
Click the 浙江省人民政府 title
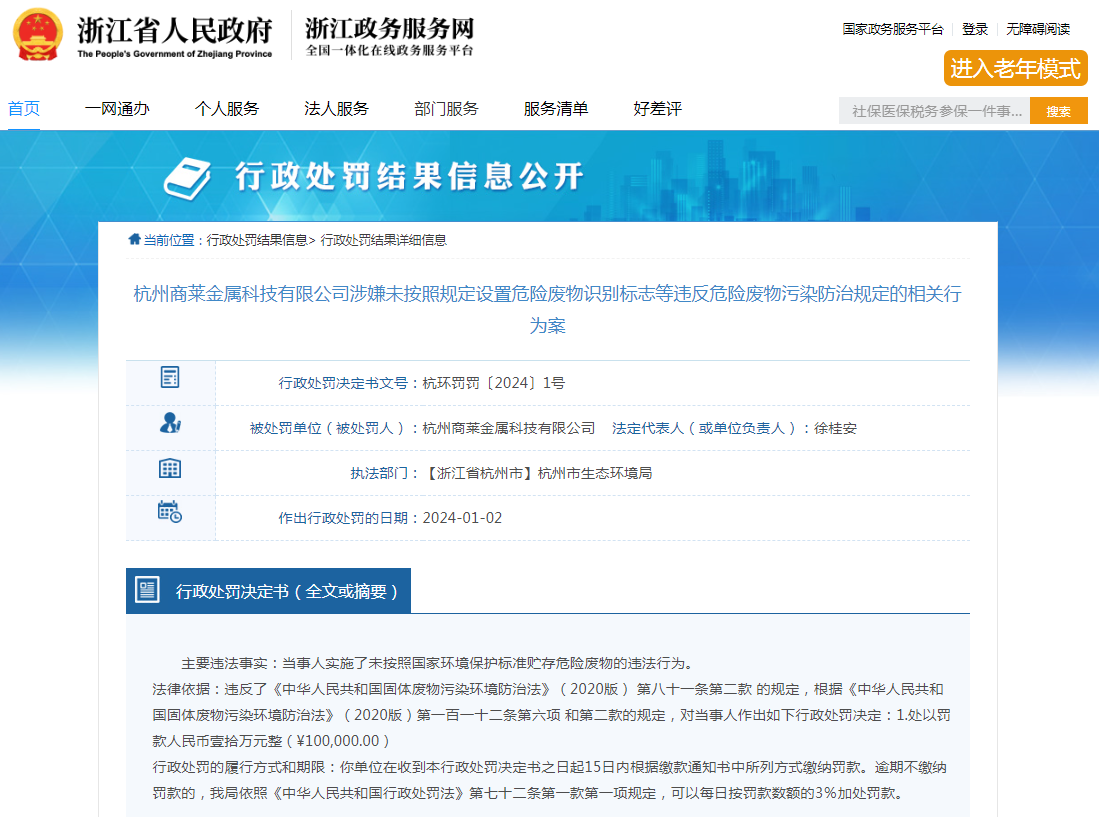pyautogui.click(x=175, y=30)
